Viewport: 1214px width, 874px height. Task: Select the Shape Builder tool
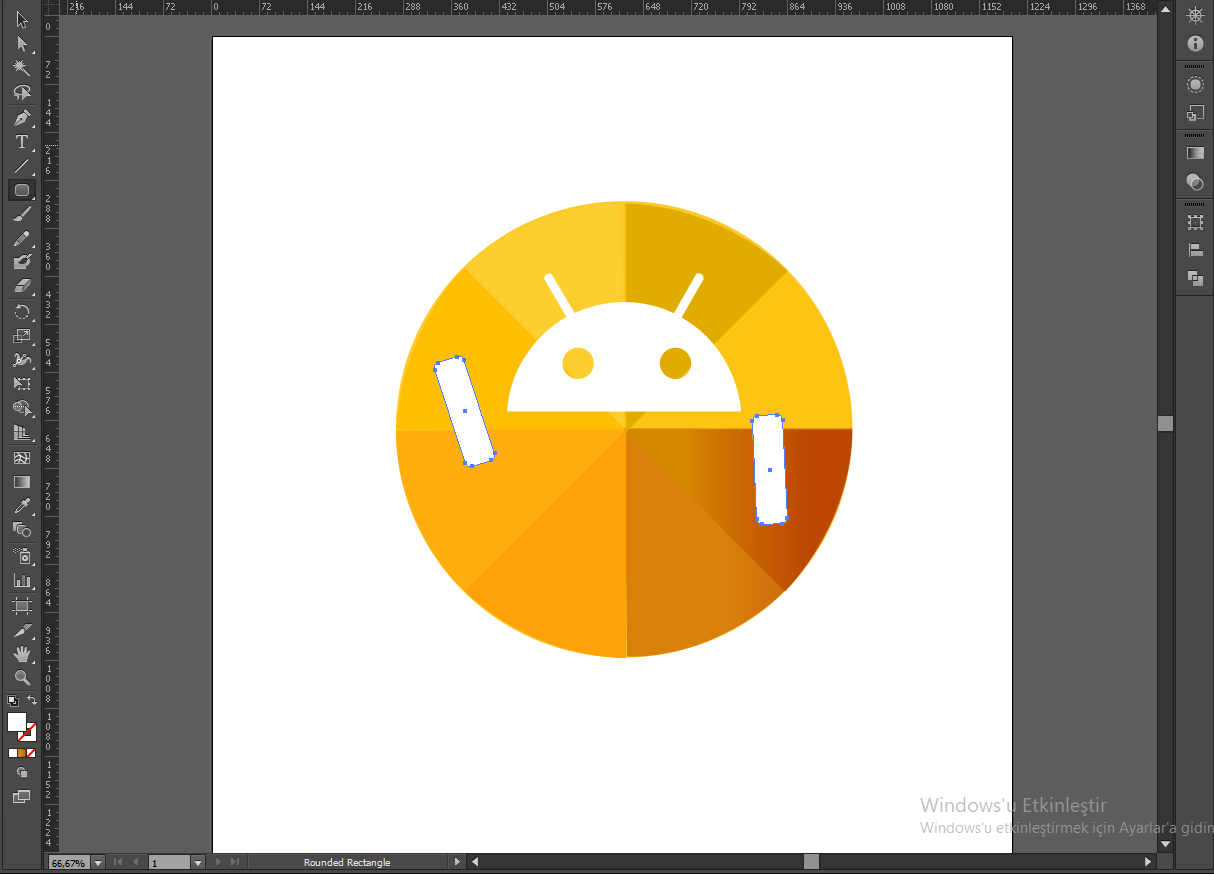click(x=21, y=409)
